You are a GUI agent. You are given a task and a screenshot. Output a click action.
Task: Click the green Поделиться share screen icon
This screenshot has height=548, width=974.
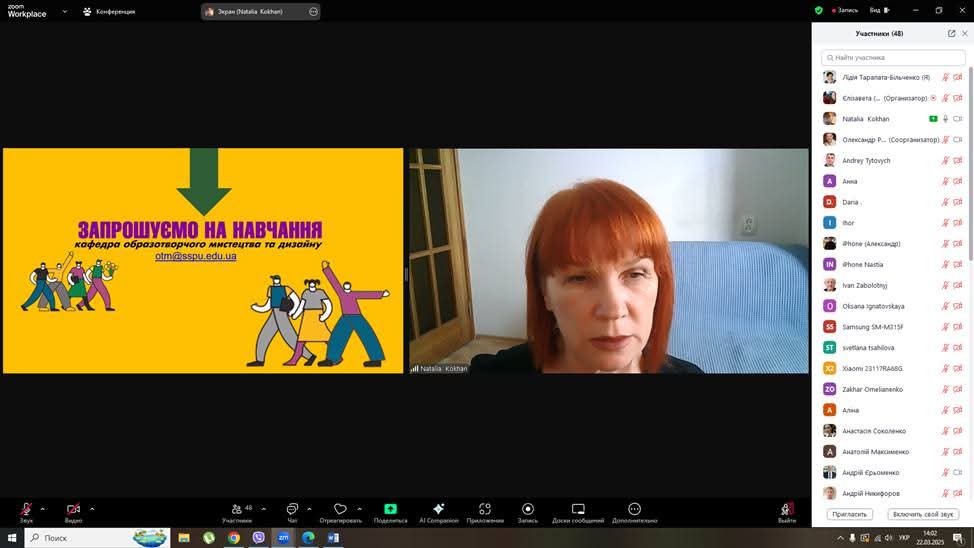pyautogui.click(x=390, y=511)
